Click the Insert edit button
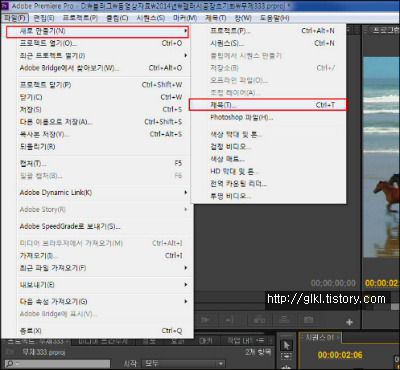This screenshot has height=370, width=400. click(259, 320)
